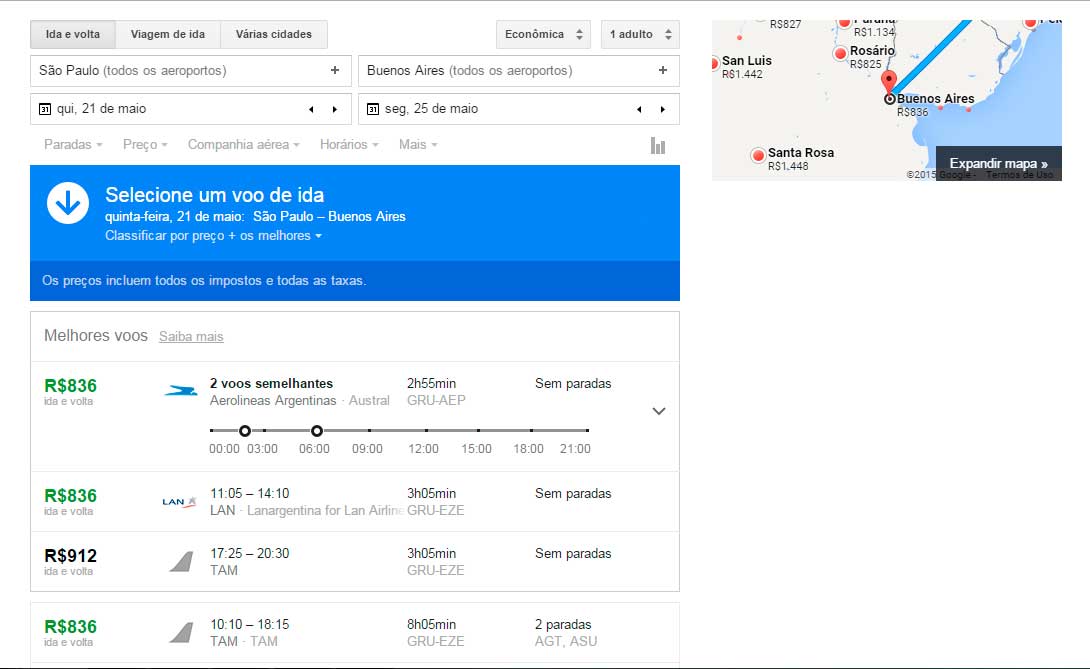Click the Expandir mapa button
Viewport: 1090px width, 669px height.
[x=998, y=162]
